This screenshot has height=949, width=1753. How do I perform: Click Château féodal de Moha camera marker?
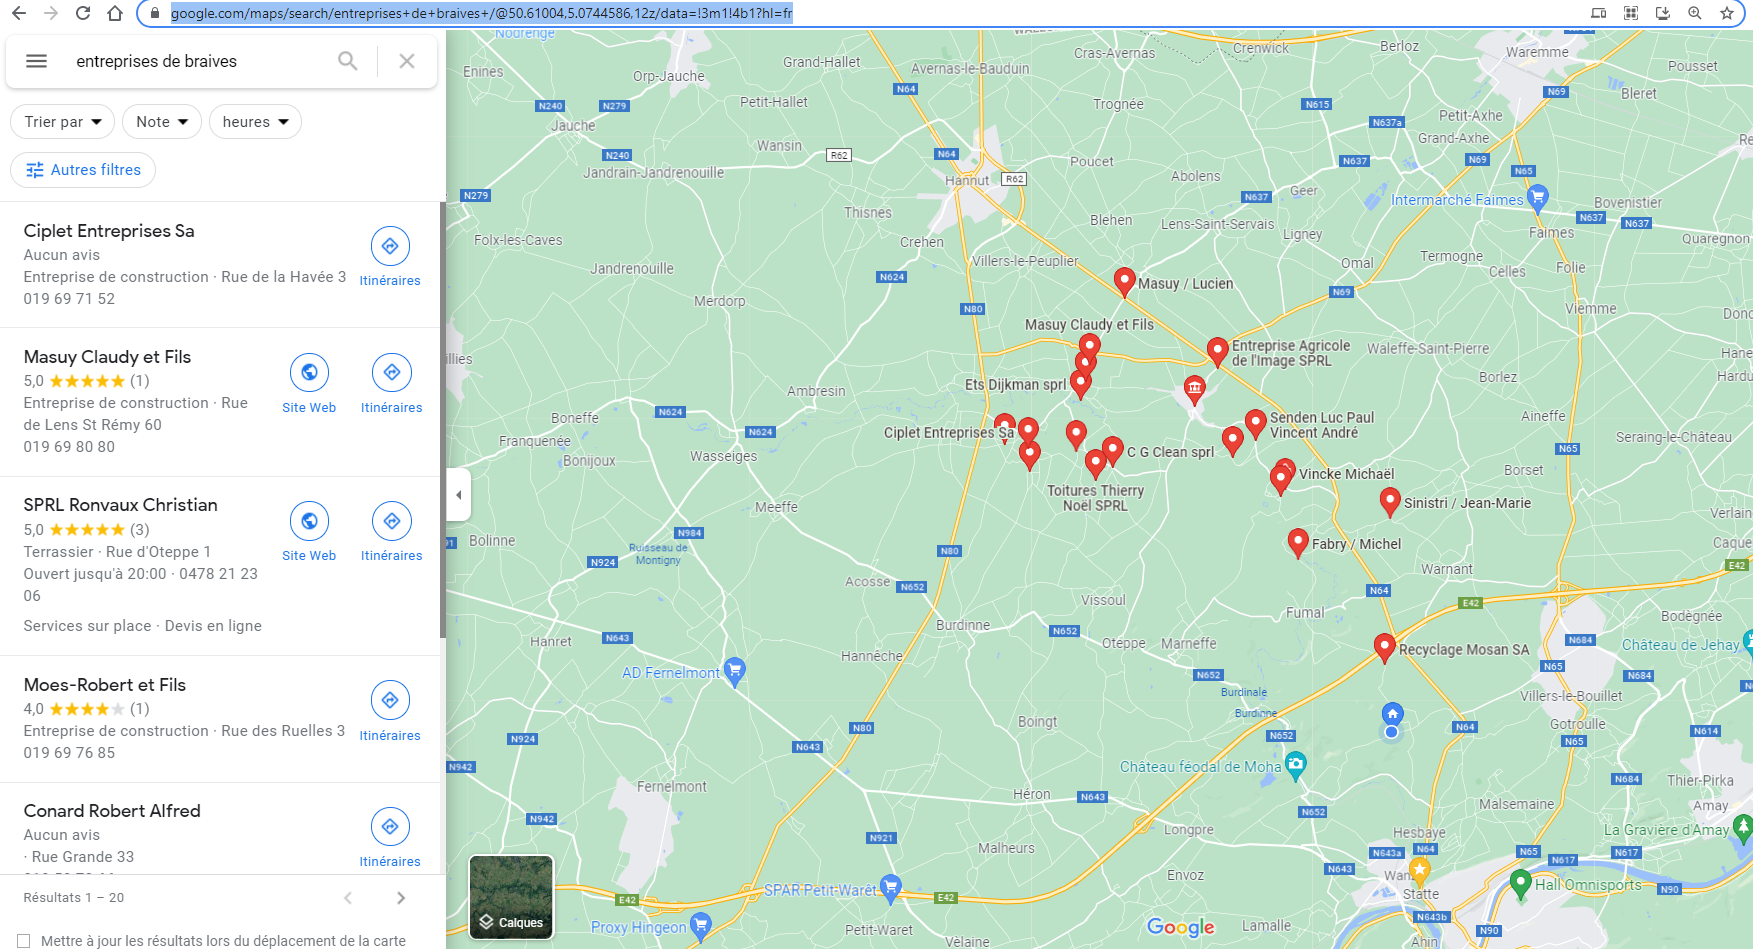click(x=1296, y=766)
